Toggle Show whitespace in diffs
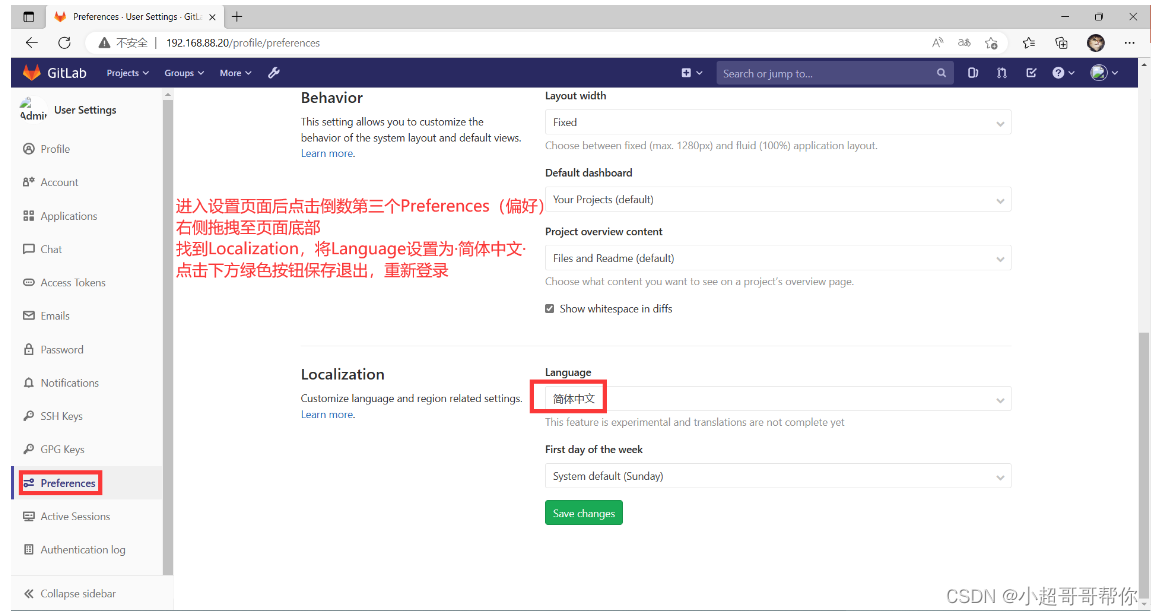Image resolution: width=1153 pixels, height=615 pixels. pyautogui.click(x=549, y=308)
